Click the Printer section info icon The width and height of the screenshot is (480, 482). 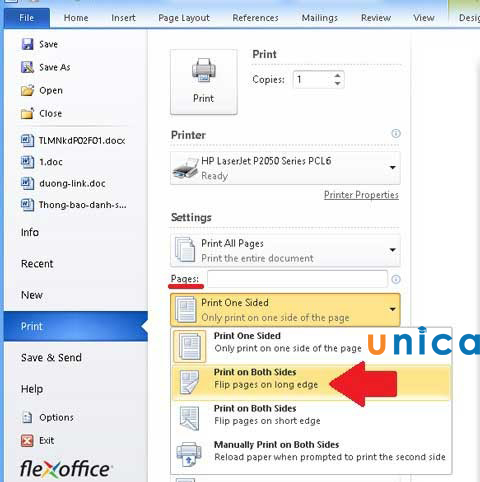(396, 134)
